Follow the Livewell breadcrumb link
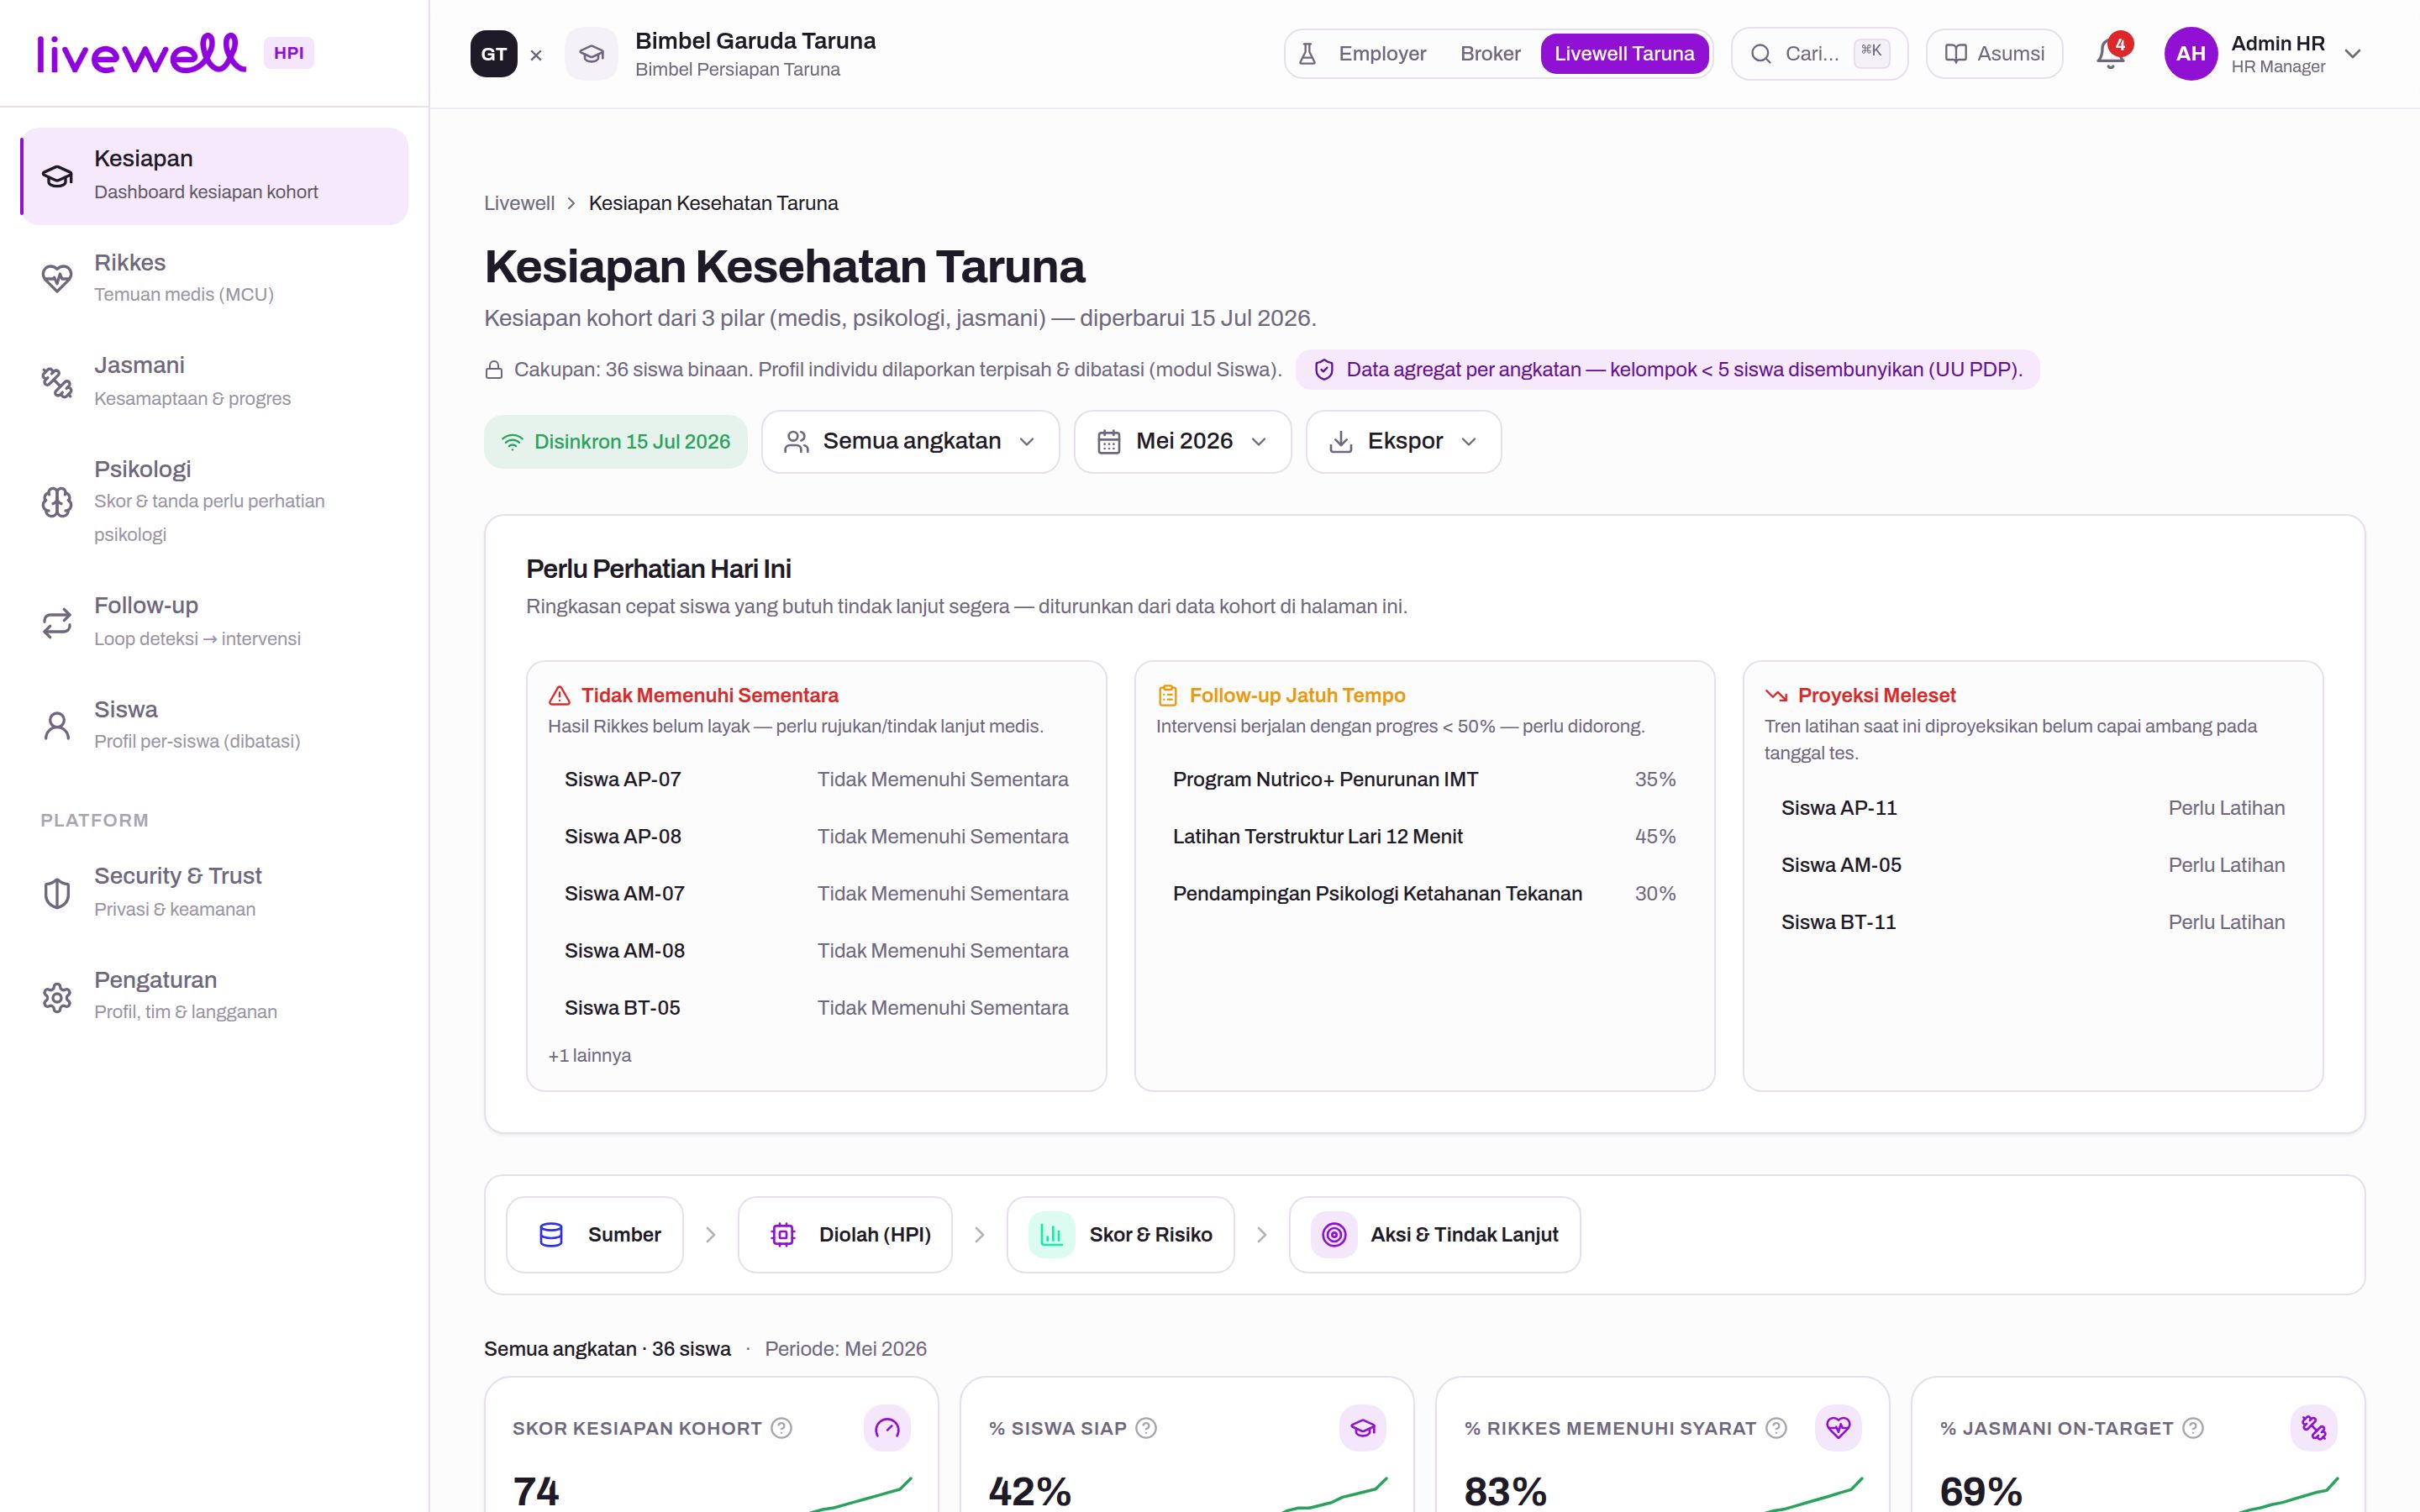Viewport: 2420px width, 1512px height. point(519,203)
